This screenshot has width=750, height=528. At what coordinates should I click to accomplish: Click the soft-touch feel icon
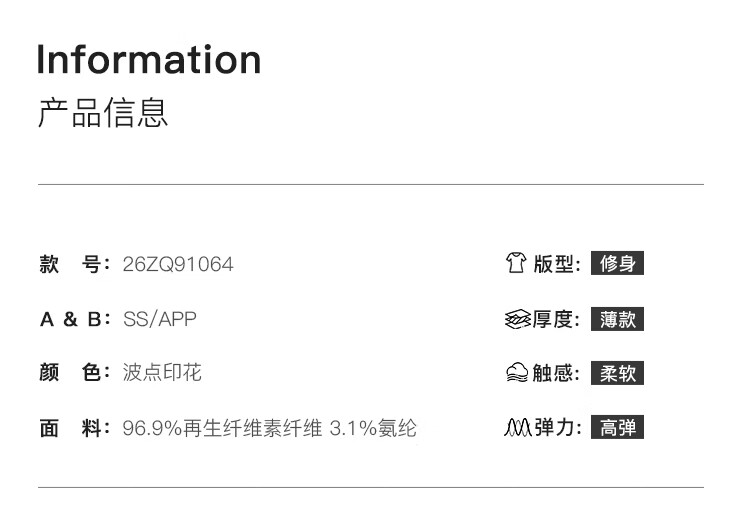pos(516,374)
